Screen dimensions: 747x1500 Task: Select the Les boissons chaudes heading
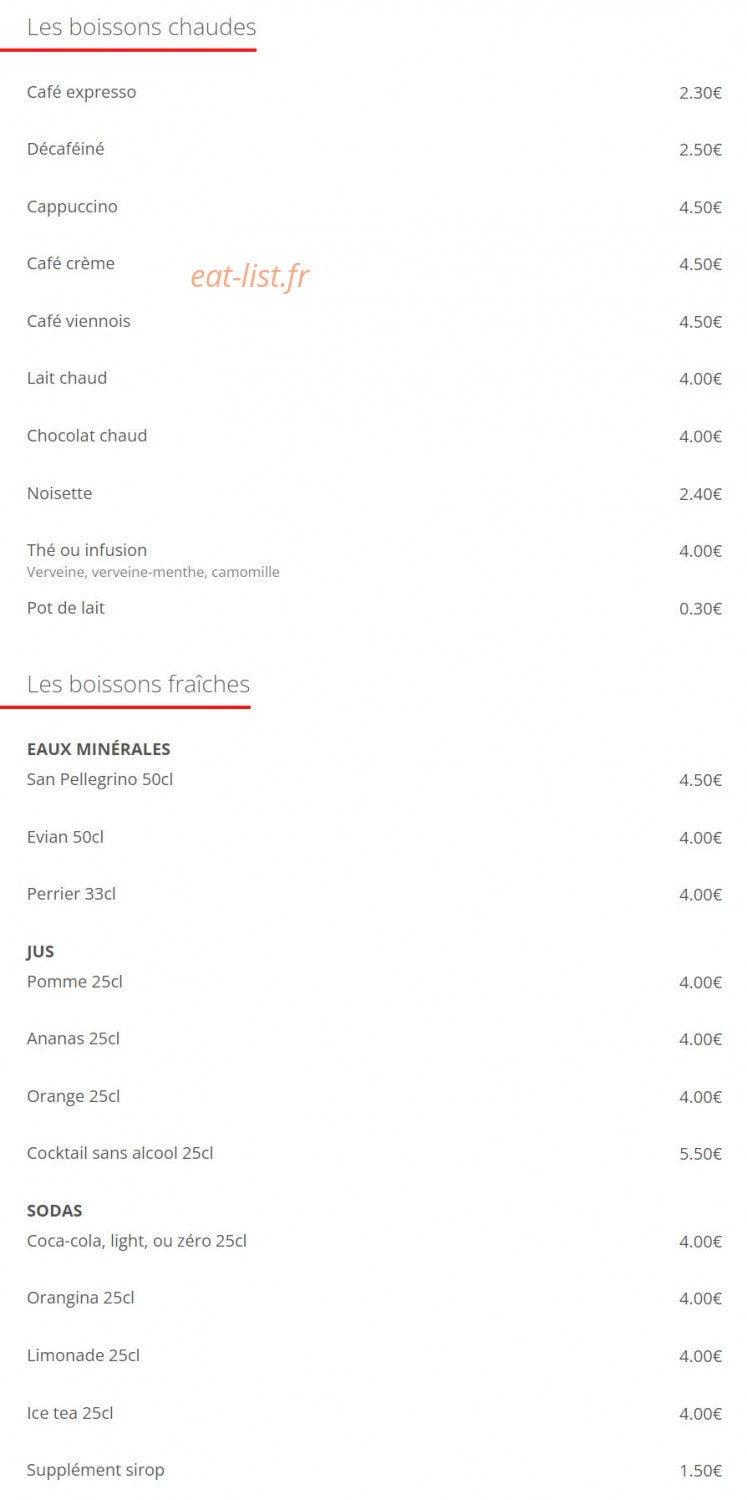point(141,27)
